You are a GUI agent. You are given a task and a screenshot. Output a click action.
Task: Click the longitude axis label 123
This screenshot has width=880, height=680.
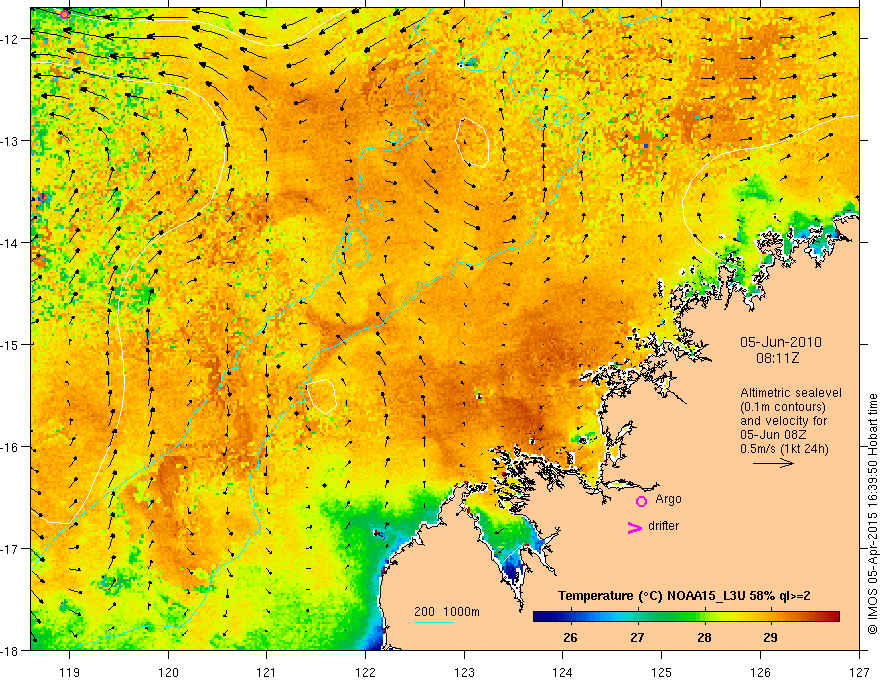(x=464, y=673)
